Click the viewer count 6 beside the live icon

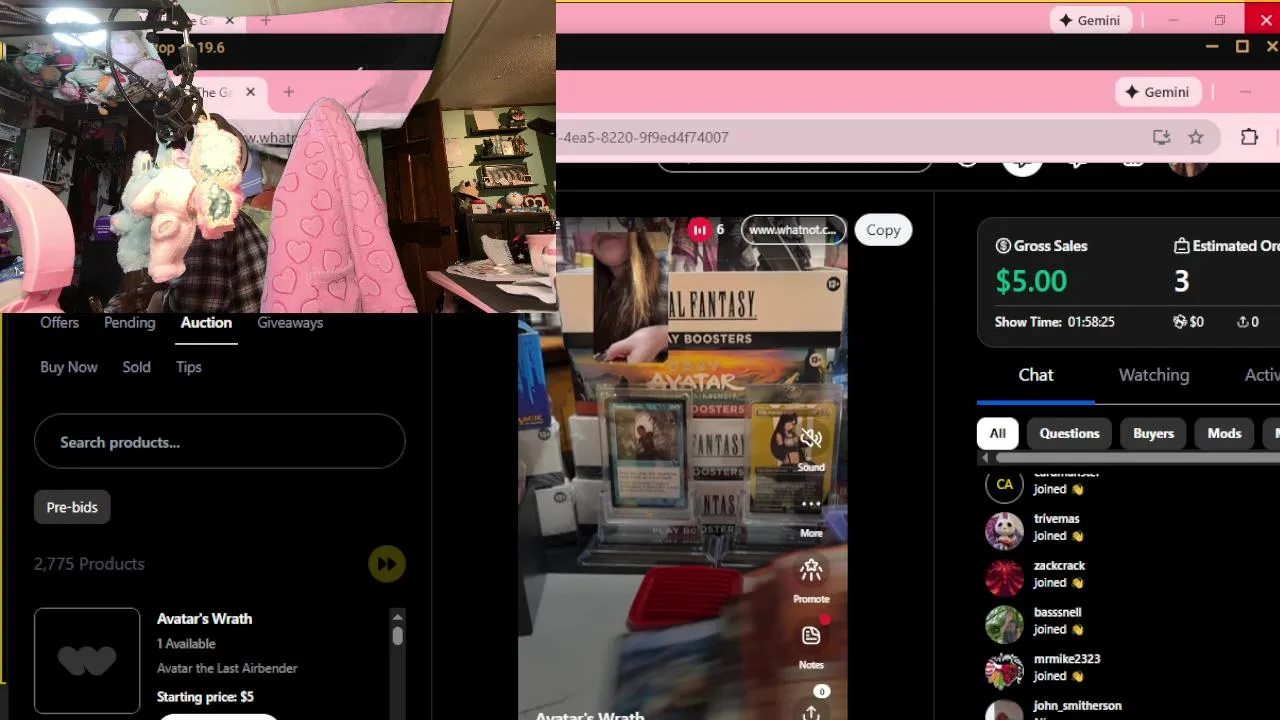(720, 230)
